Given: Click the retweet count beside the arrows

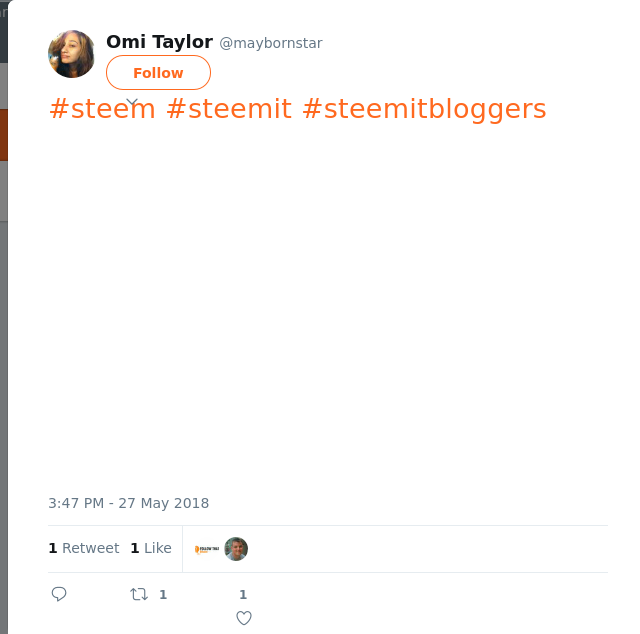Looking at the screenshot, I should [x=163, y=594].
